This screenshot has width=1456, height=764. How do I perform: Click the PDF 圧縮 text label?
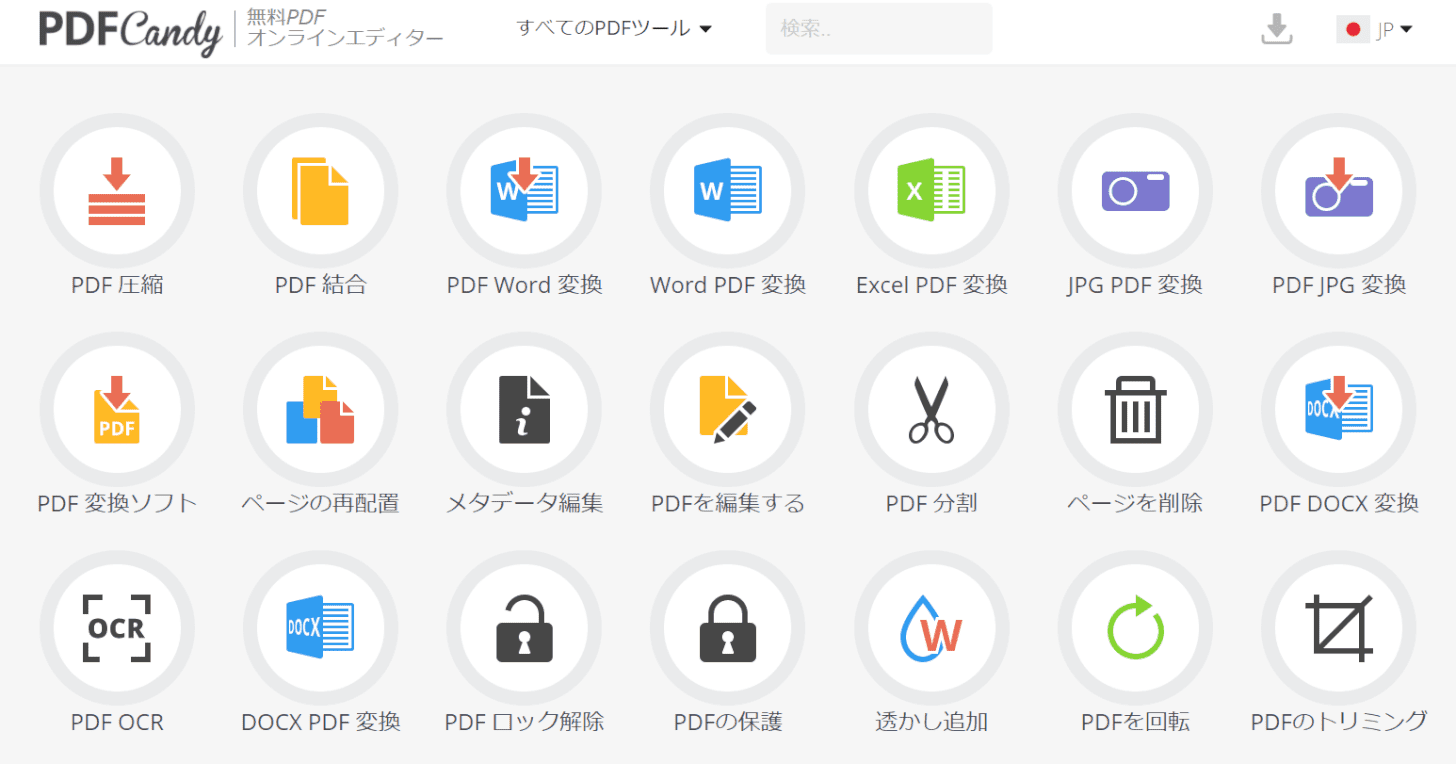pyautogui.click(x=117, y=285)
